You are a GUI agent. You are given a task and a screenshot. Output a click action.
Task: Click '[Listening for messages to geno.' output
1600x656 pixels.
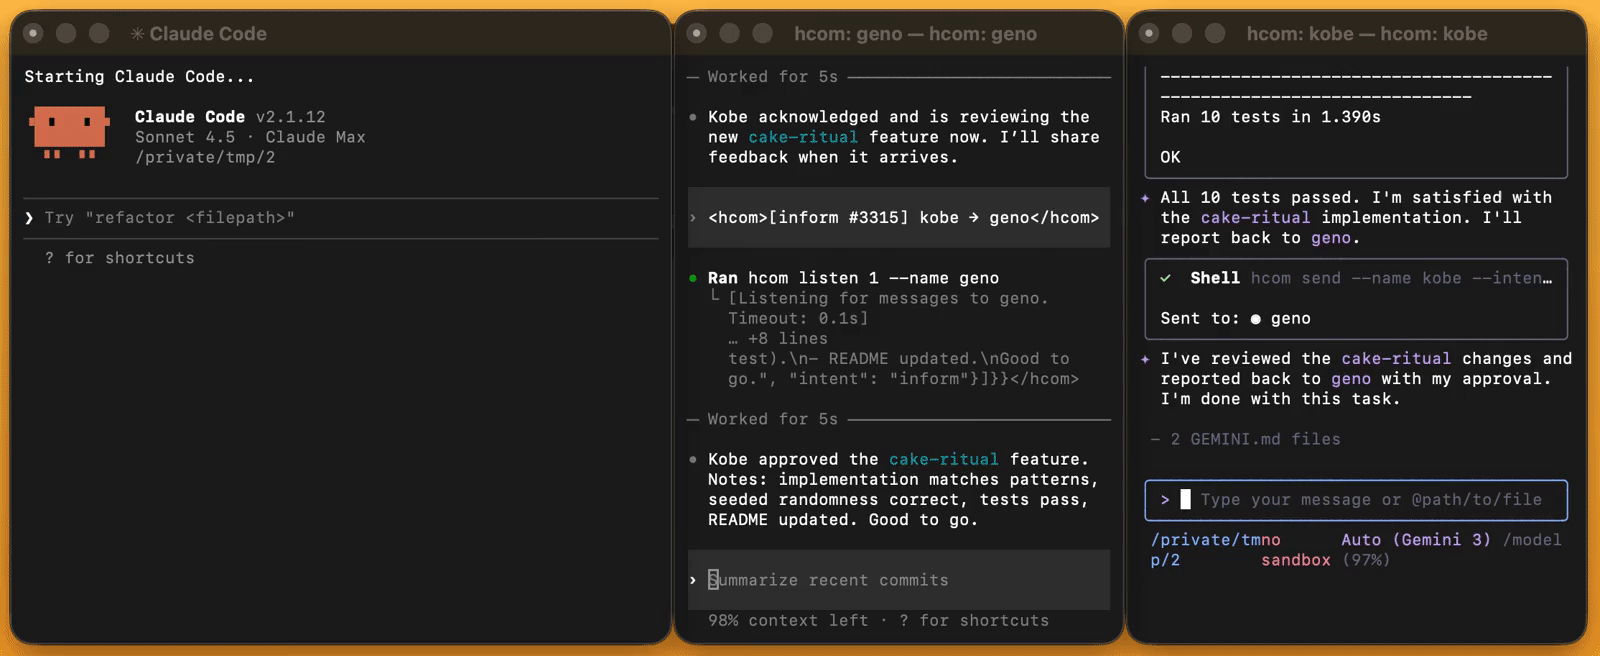pos(888,298)
